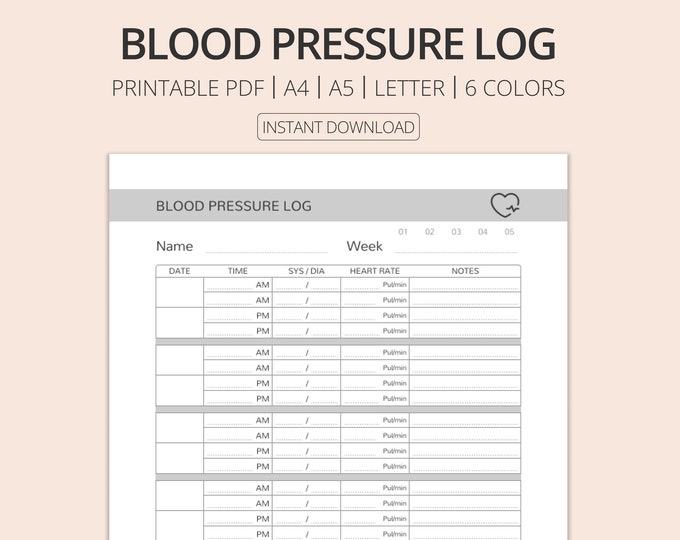
Task: Click the NOTES column header
Action: tap(465, 271)
